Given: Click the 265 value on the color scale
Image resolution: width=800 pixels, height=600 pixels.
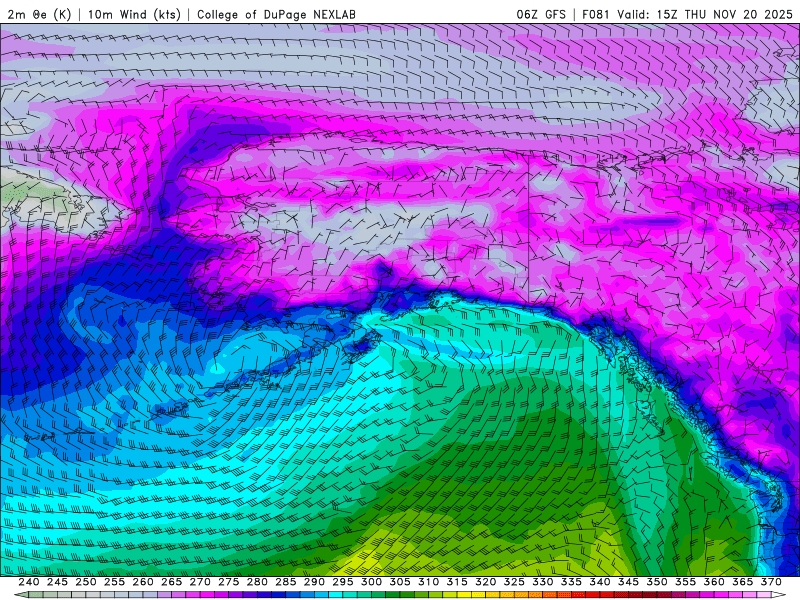Looking at the screenshot, I should 171,582.
